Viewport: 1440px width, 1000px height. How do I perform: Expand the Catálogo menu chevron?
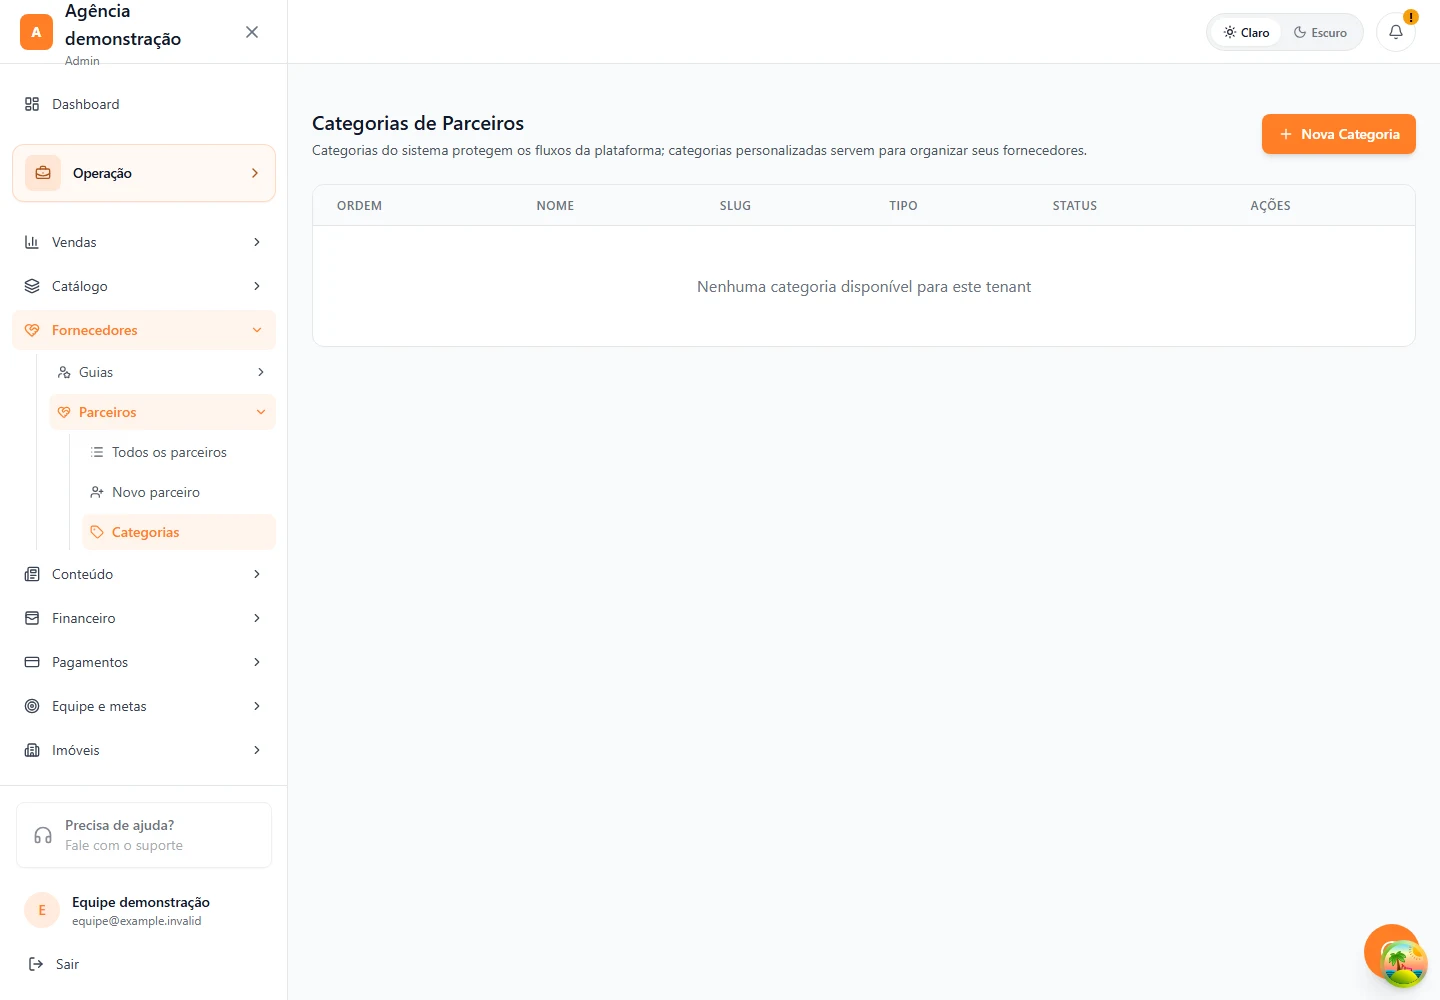[257, 286]
